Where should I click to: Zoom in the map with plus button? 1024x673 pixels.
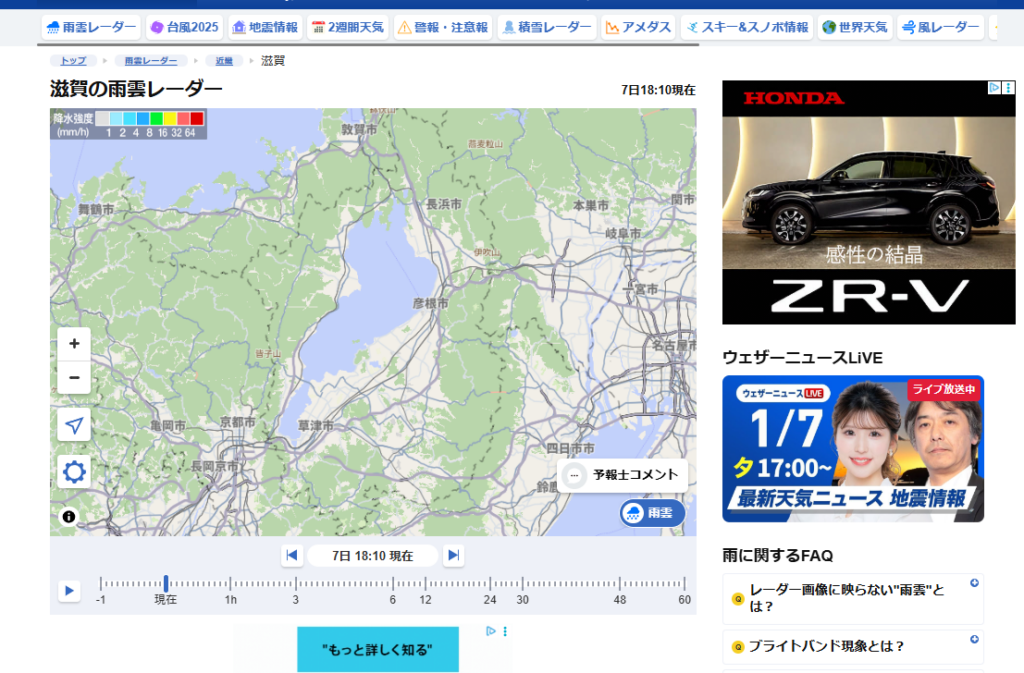coord(74,344)
